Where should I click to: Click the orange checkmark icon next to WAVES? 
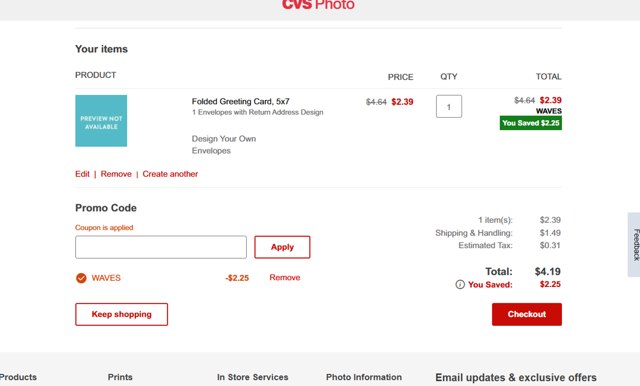81,278
